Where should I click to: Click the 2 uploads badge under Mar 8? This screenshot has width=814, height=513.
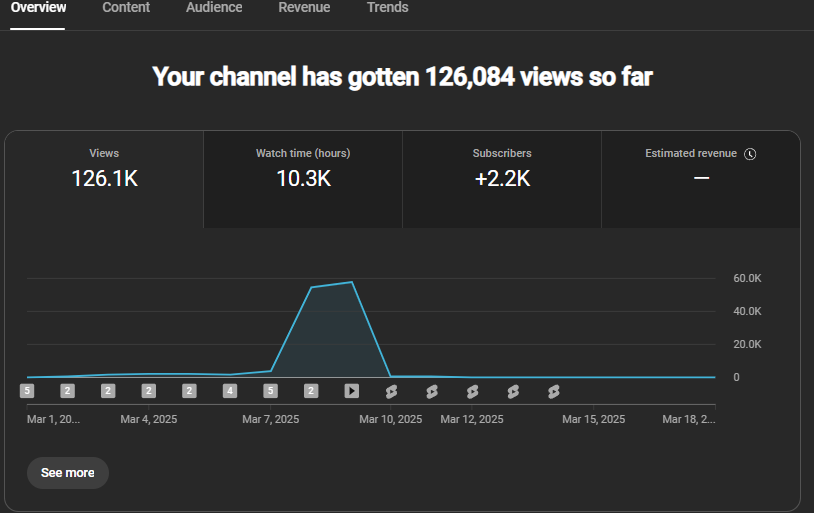311,391
